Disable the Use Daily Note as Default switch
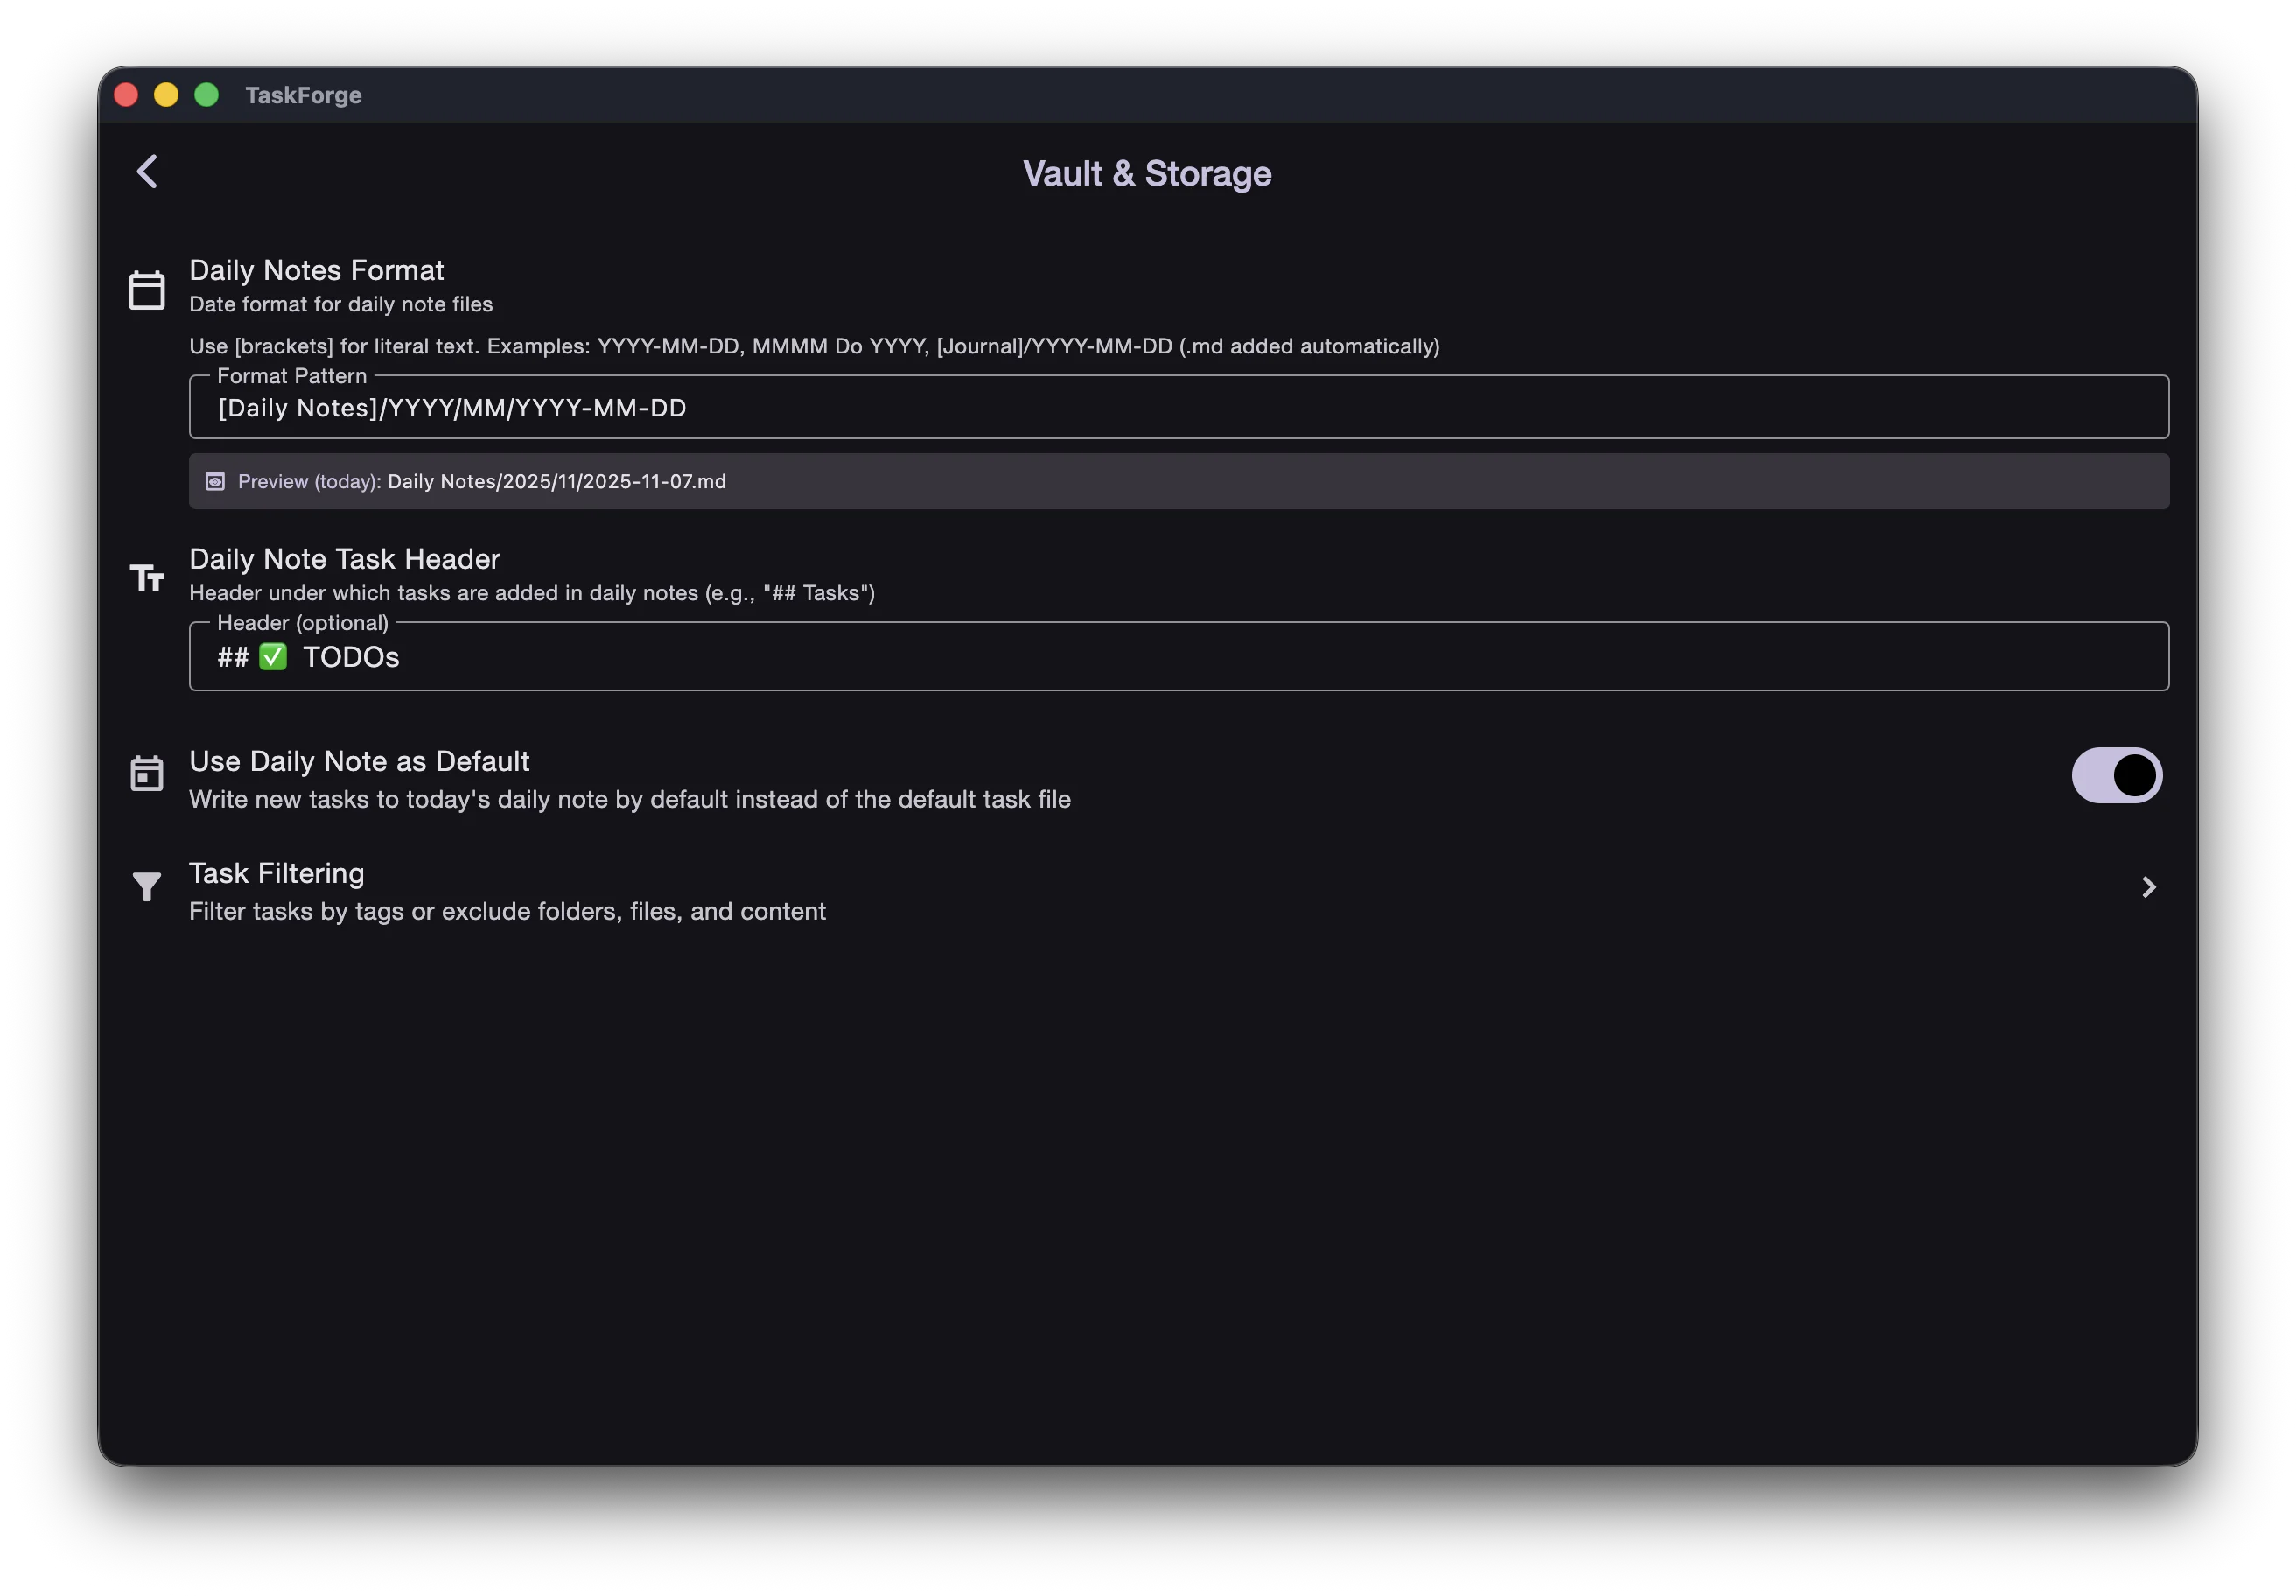 (x=2116, y=775)
